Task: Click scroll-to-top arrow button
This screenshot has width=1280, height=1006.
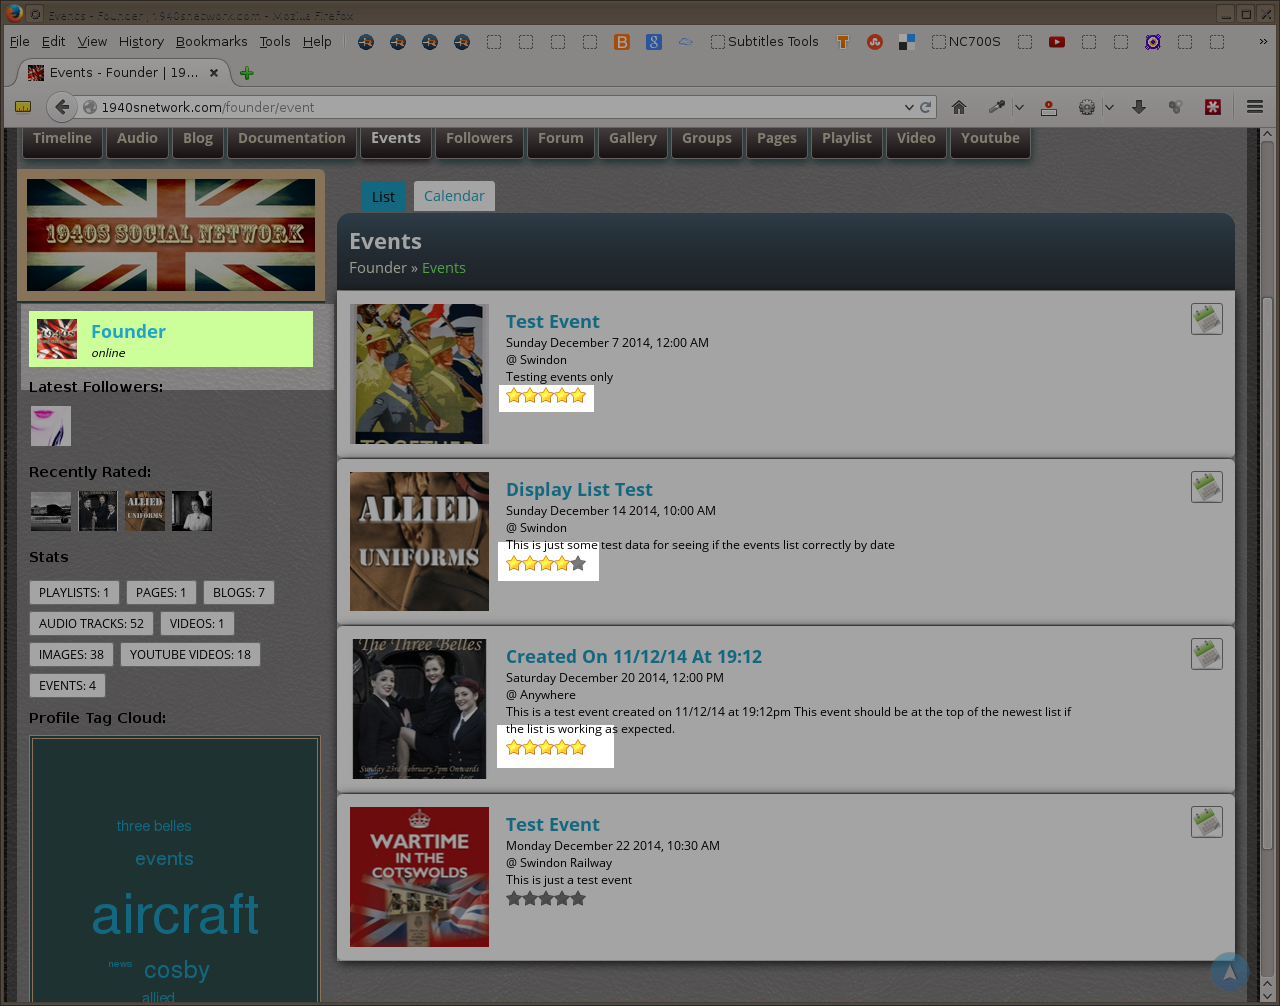Action: pos(1229,972)
